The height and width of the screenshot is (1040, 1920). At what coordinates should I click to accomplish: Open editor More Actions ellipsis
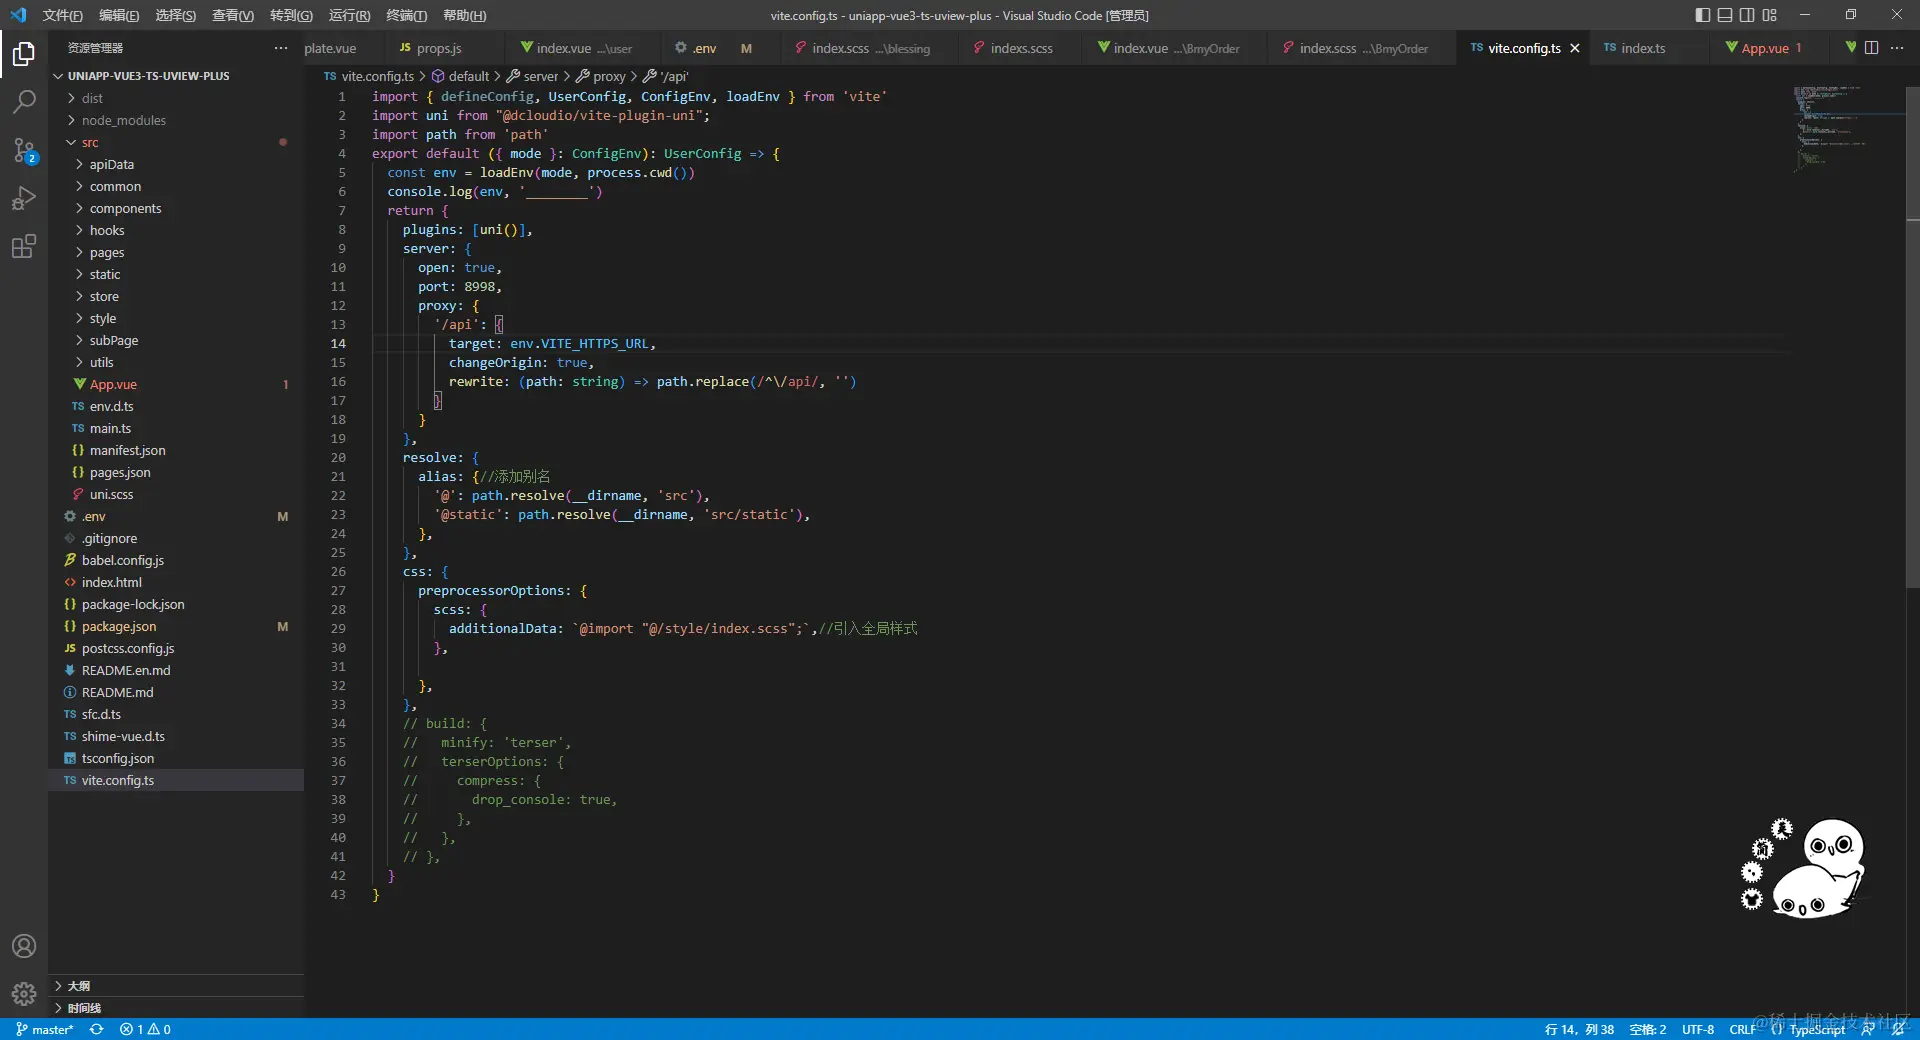point(1897,48)
